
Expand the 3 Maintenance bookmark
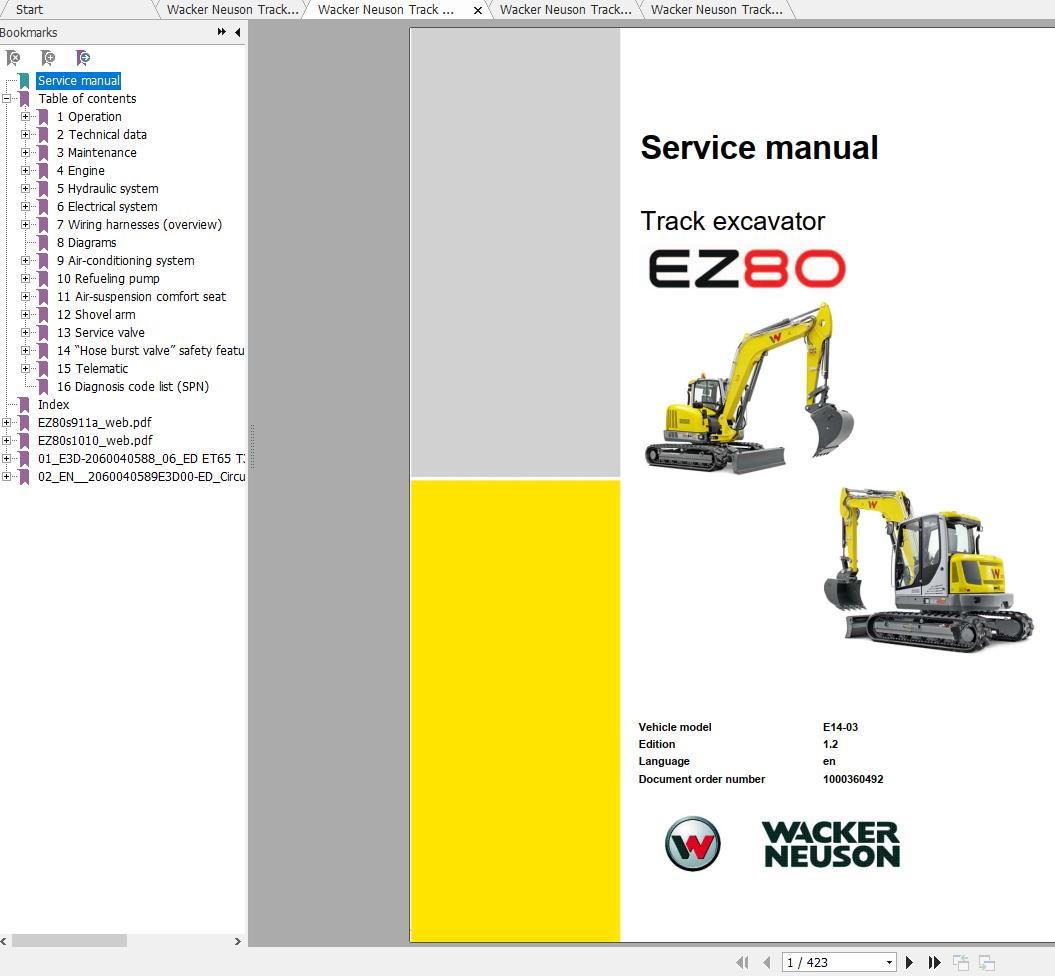[26, 153]
